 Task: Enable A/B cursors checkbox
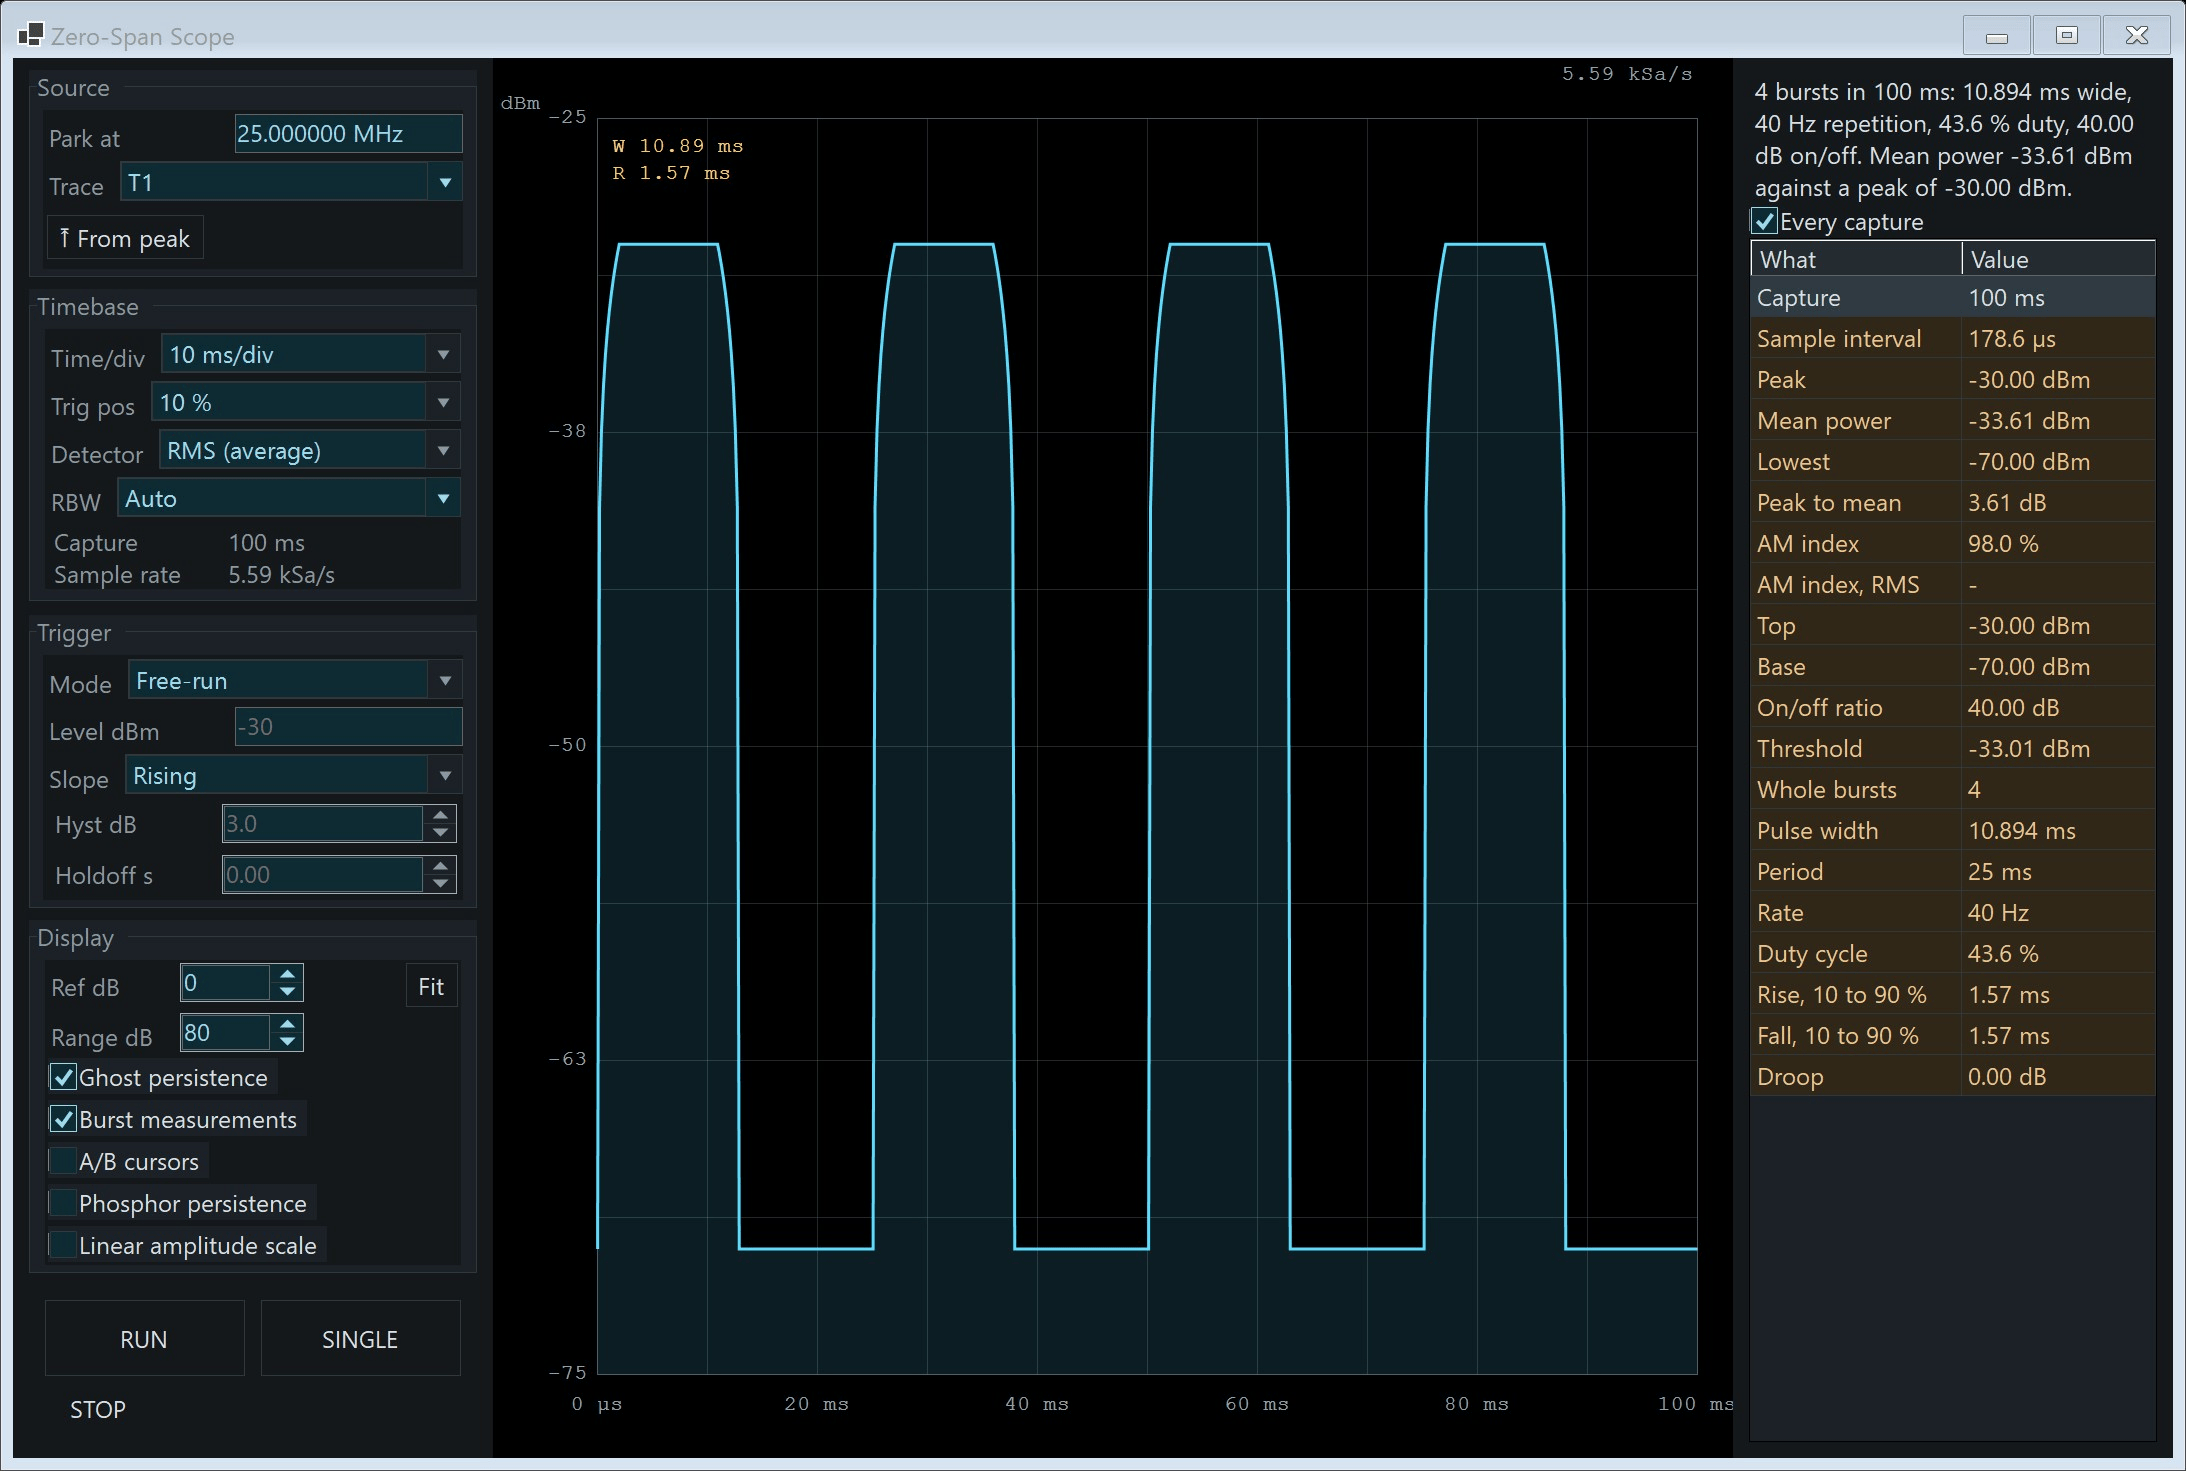click(x=63, y=1161)
